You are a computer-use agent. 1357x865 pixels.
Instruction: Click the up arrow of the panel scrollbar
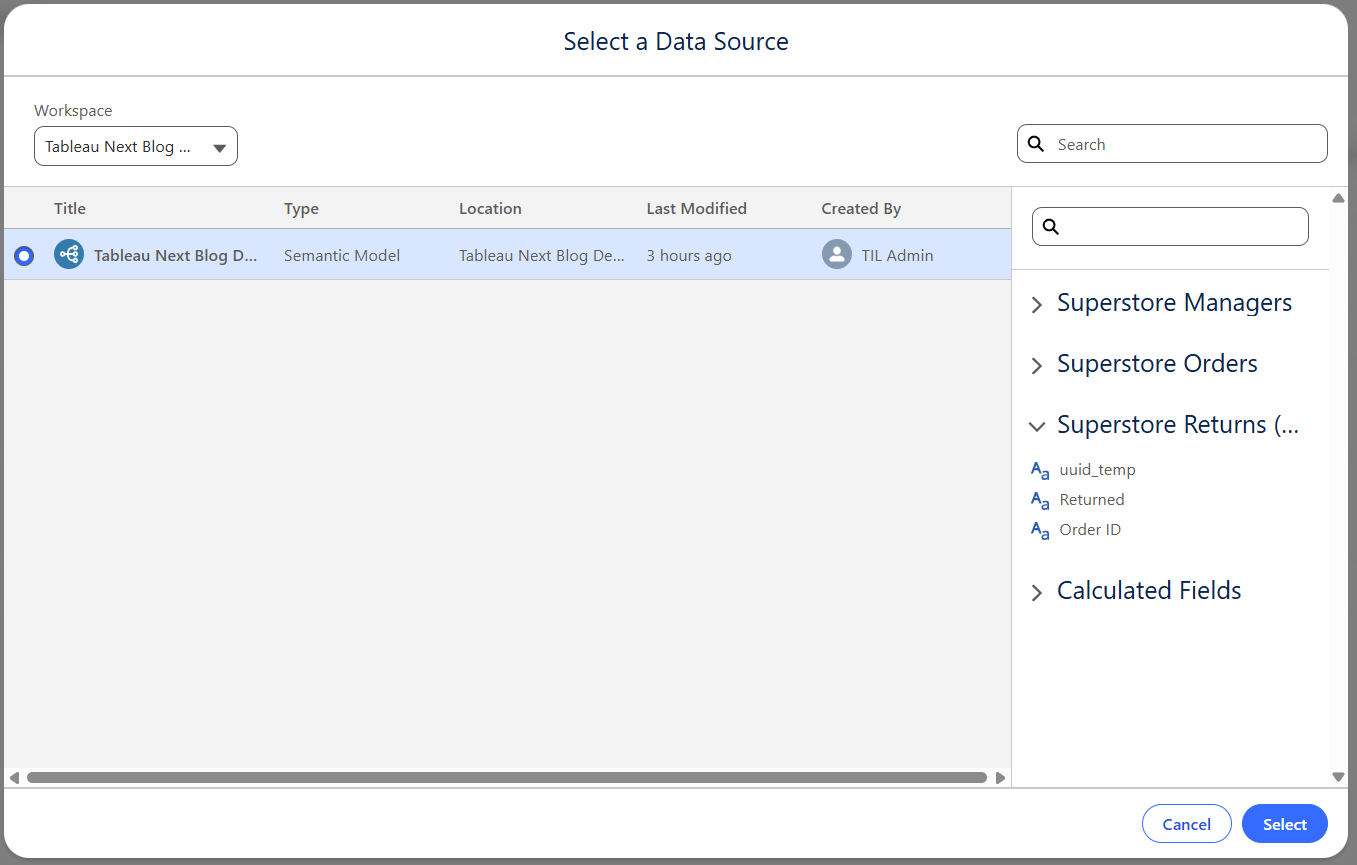[x=1339, y=198]
